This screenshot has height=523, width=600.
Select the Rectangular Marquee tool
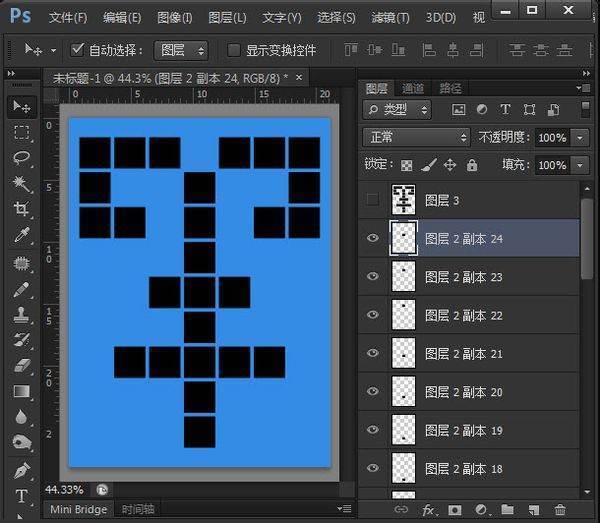click(21, 132)
